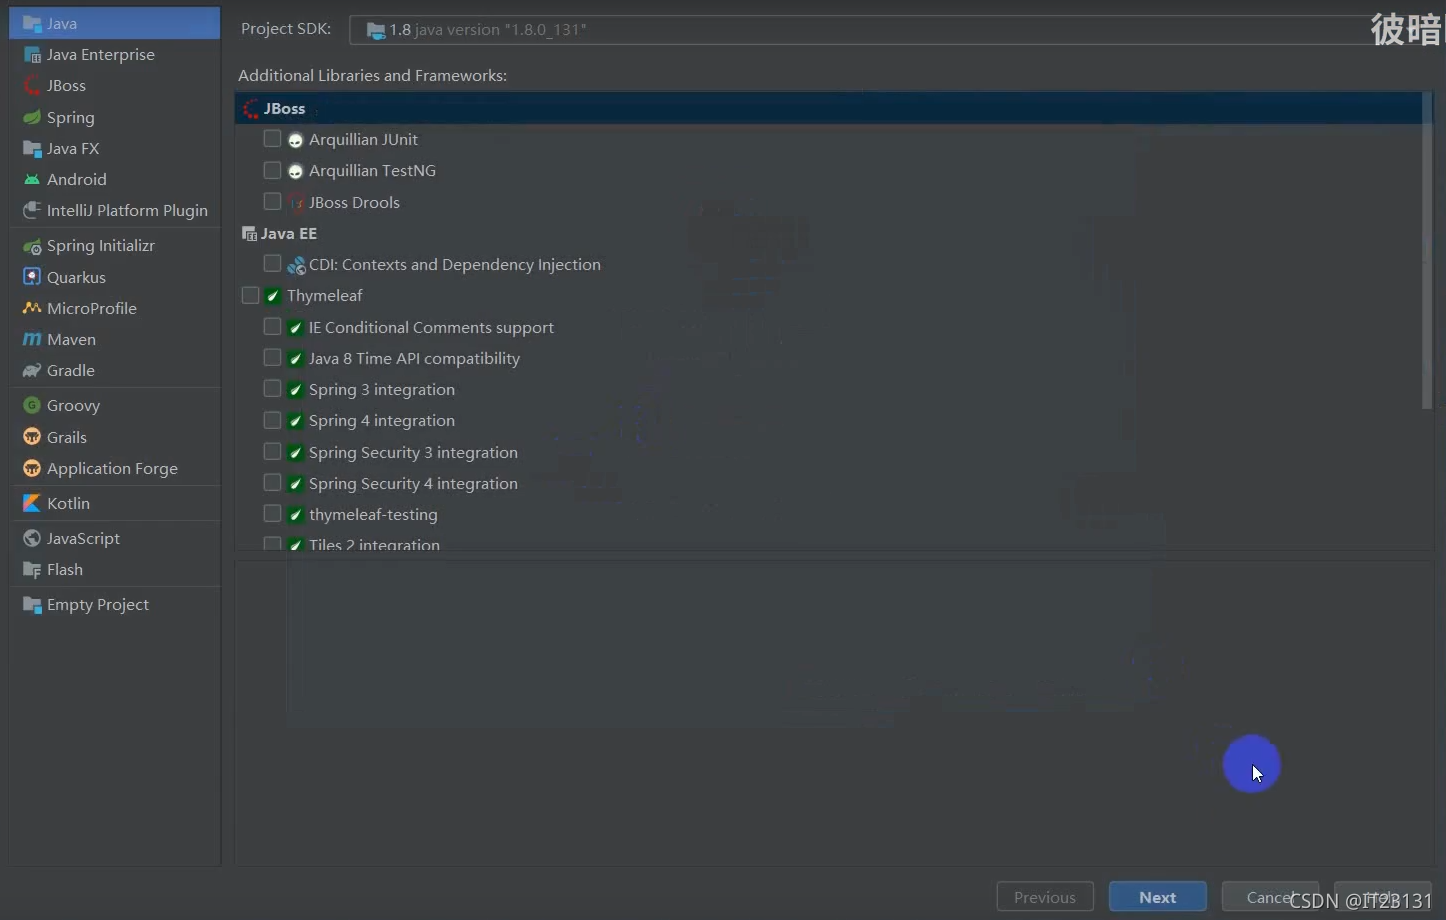
Task: Click the JBoss Drools icon
Action: point(295,202)
